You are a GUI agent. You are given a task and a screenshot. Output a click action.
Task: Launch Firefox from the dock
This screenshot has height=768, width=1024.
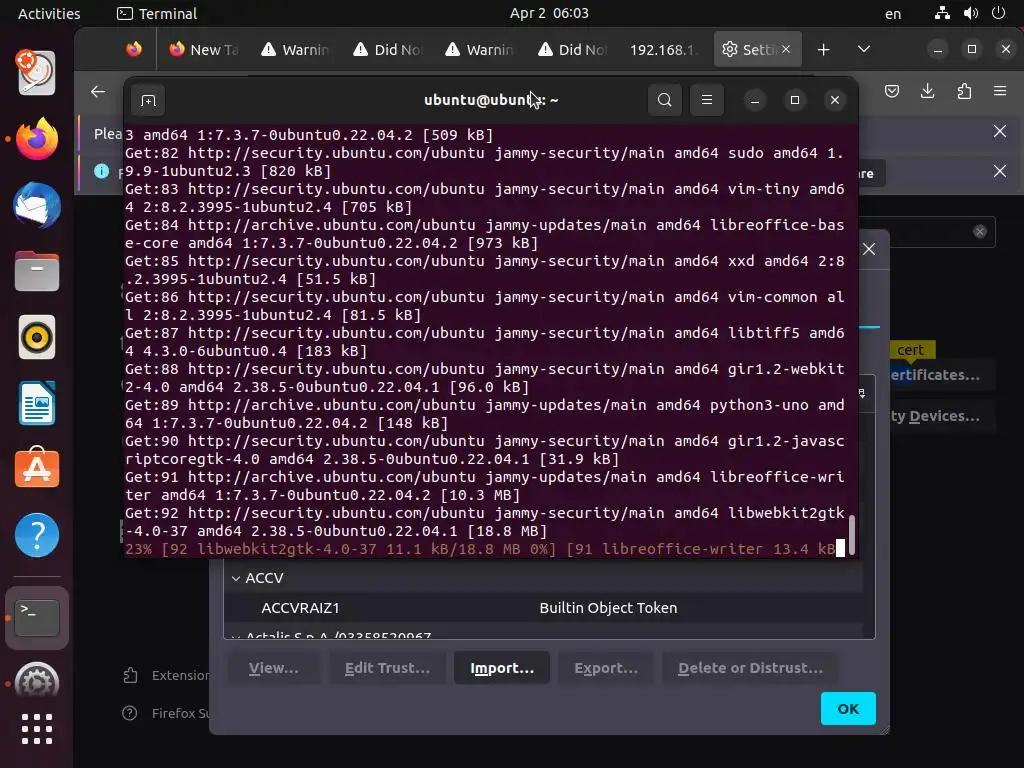[x=37, y=138]
